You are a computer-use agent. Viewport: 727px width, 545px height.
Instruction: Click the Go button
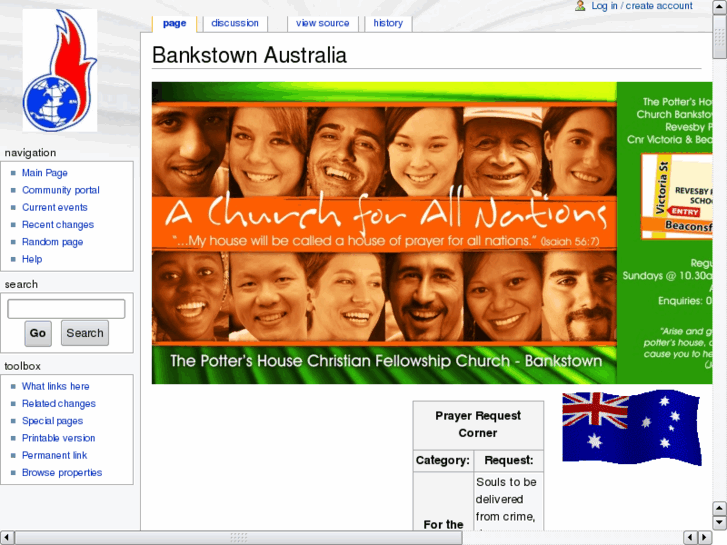pyautogui.click(x=38, y=333)
